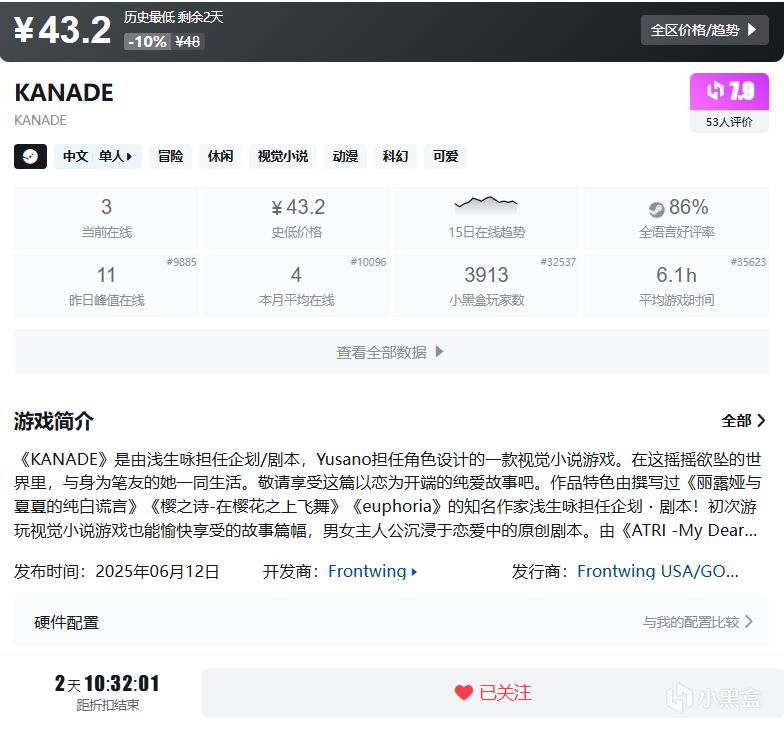Expand the 中文 单人 language tag

[x=98, y=156]
